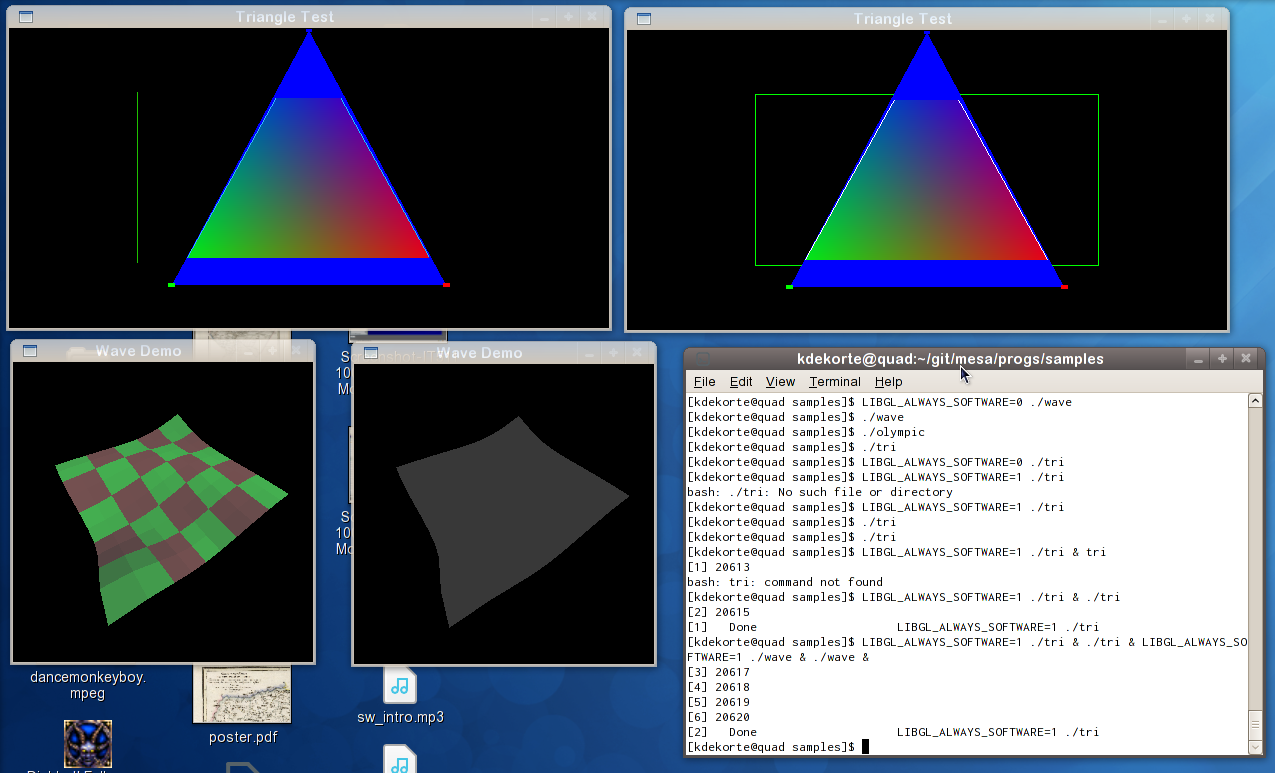Select the poster.pdf desktop icon

coord(242,696)
